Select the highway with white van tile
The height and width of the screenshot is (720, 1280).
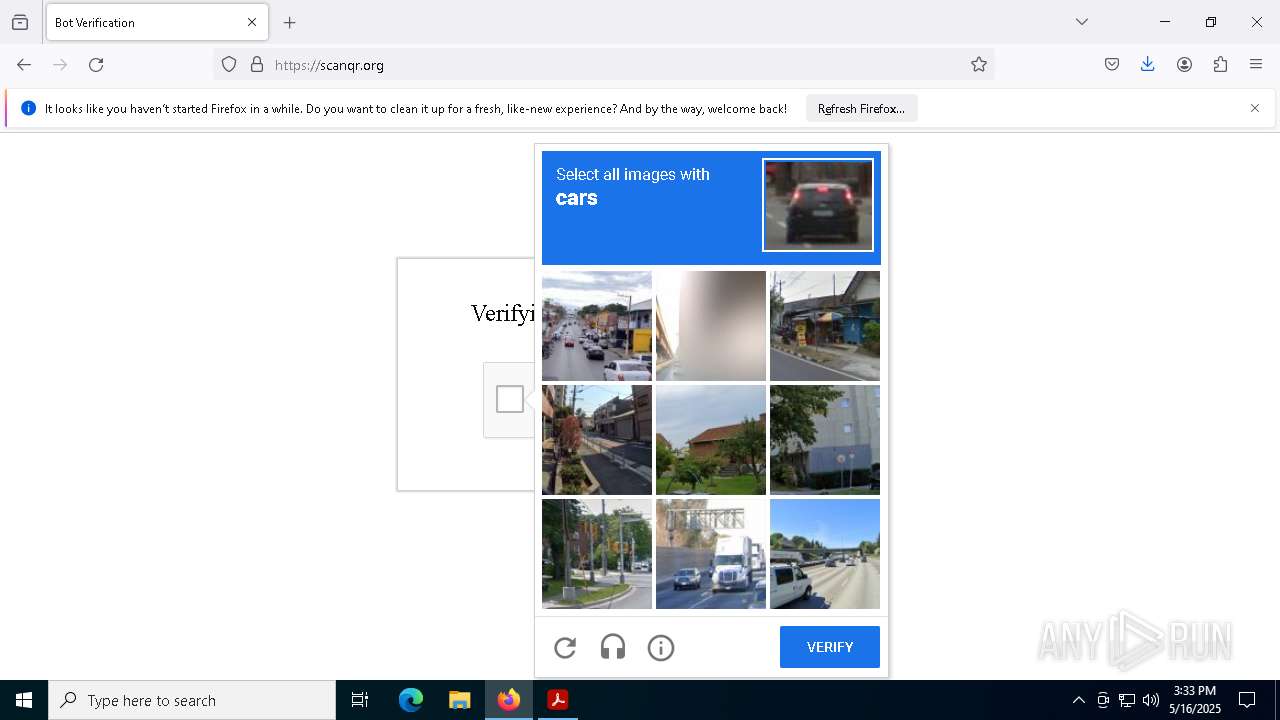coord(825,554)
